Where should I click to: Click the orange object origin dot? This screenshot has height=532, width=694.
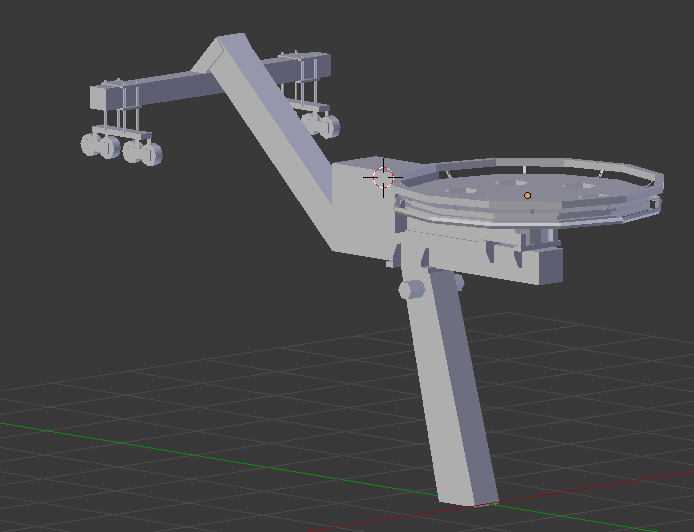pyautogui.click(x=528, y=195)
